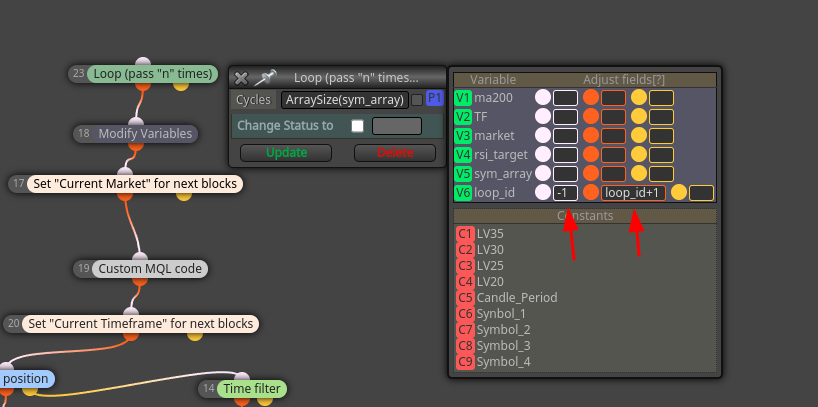The width and height of the screenshot is (818, 407).
Task: Enable the Change Status to checkbox
Action: click(x=357, y=126)
